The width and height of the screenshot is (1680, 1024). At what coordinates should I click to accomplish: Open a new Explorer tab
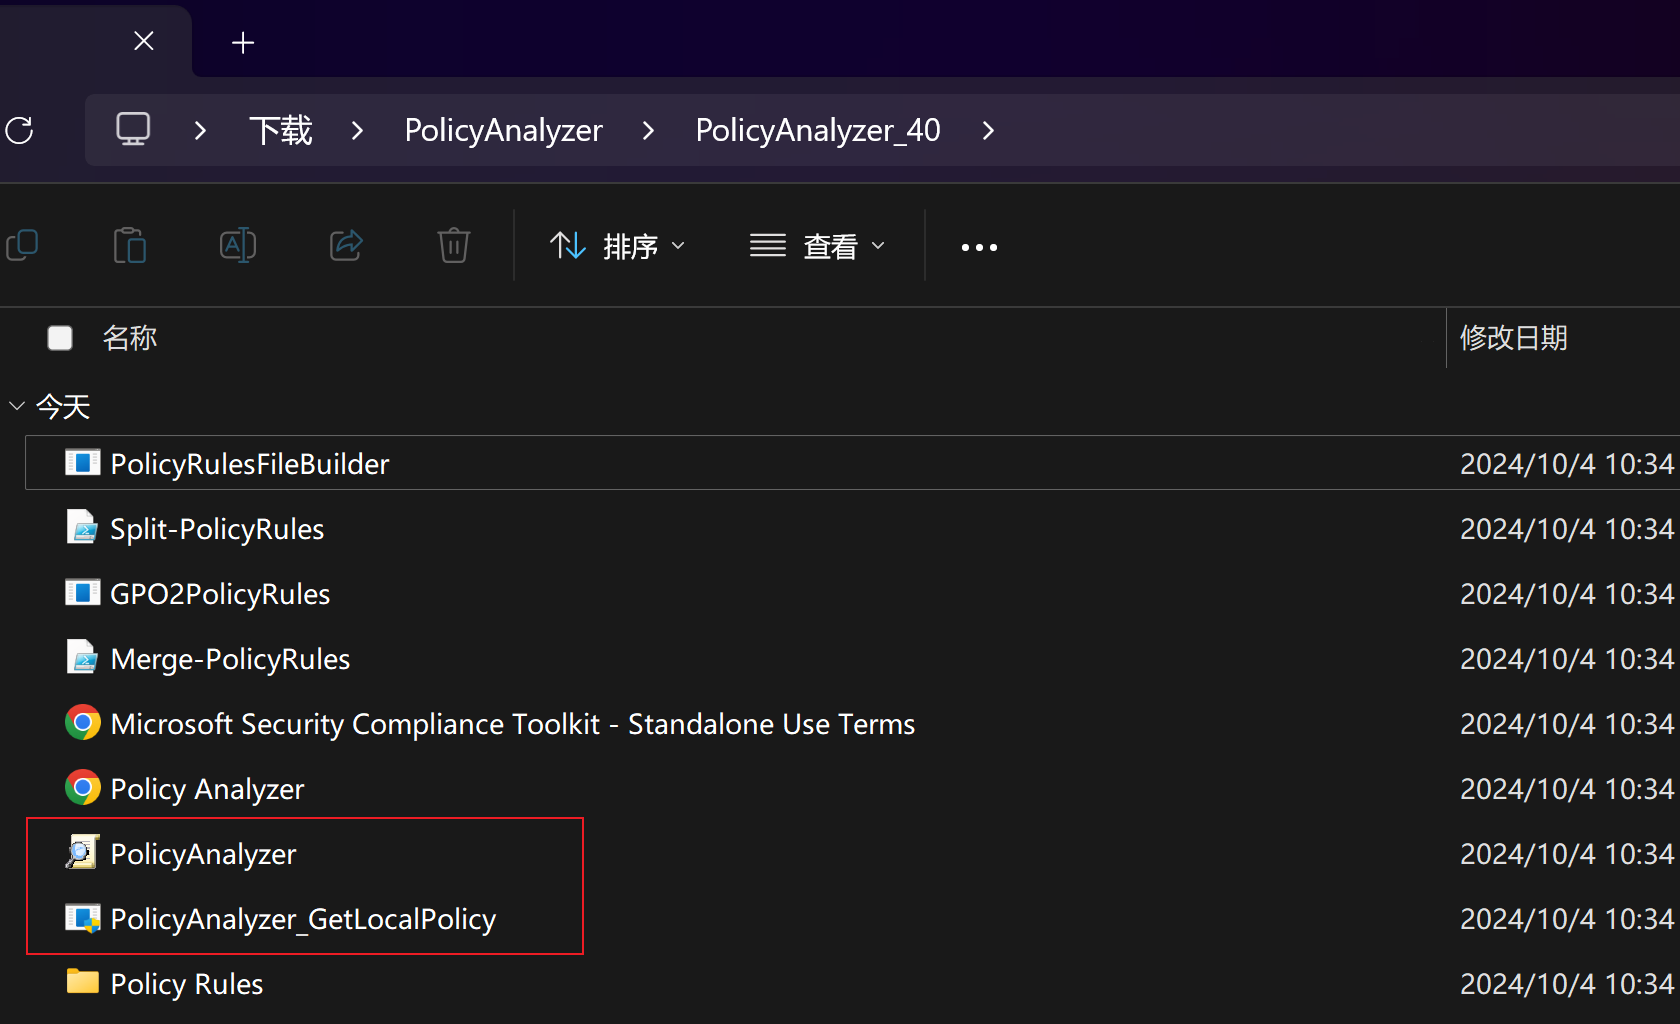coord(243,42)
